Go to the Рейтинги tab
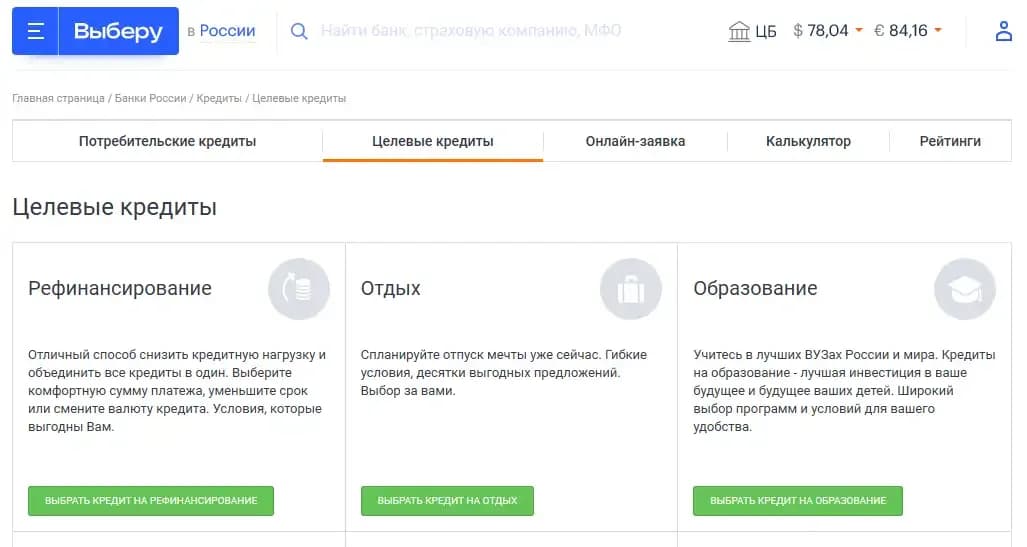Image resolution: width=1027 pixels, height=547 pixels. 950,141
